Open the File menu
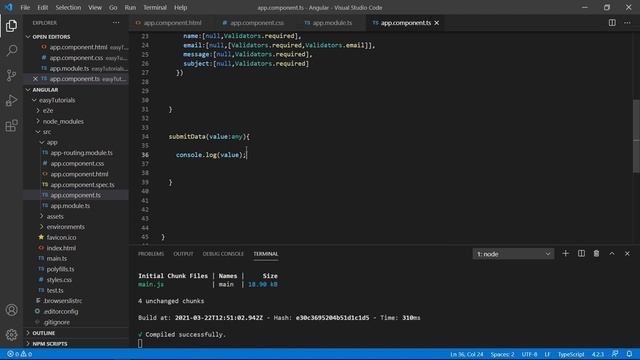 (25, 7)
